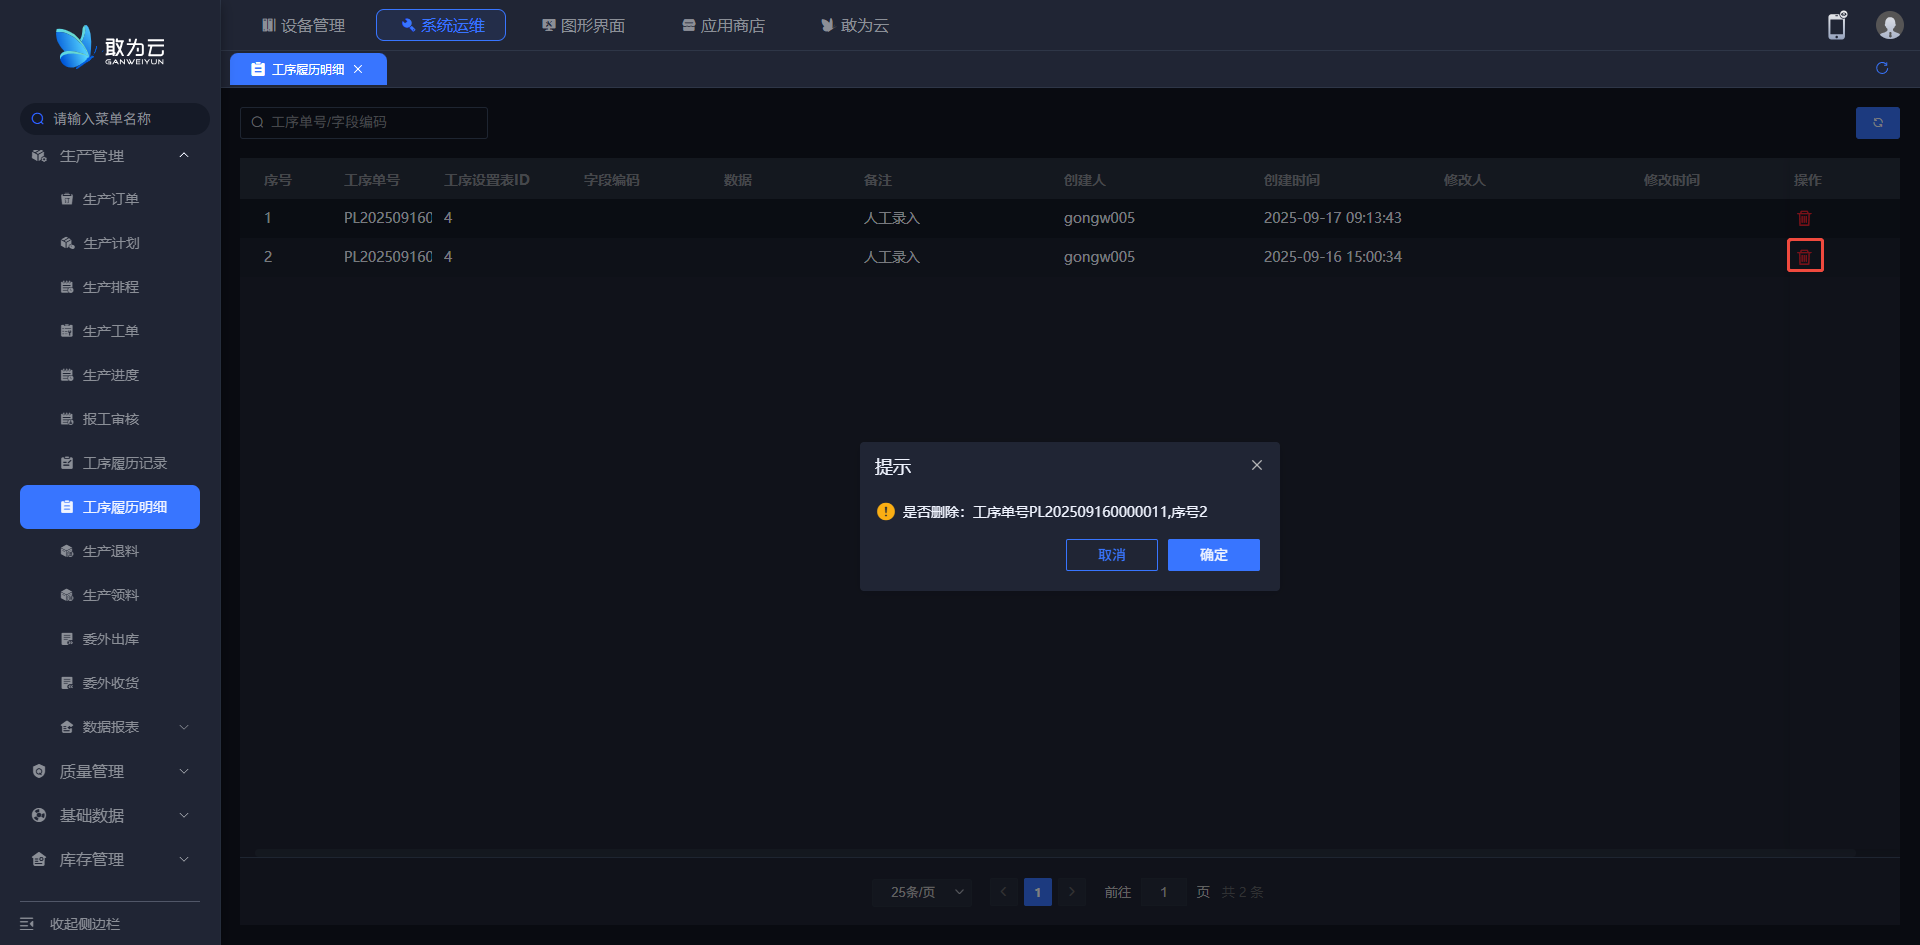Open the user avatar profile menu

point(1888,26)
